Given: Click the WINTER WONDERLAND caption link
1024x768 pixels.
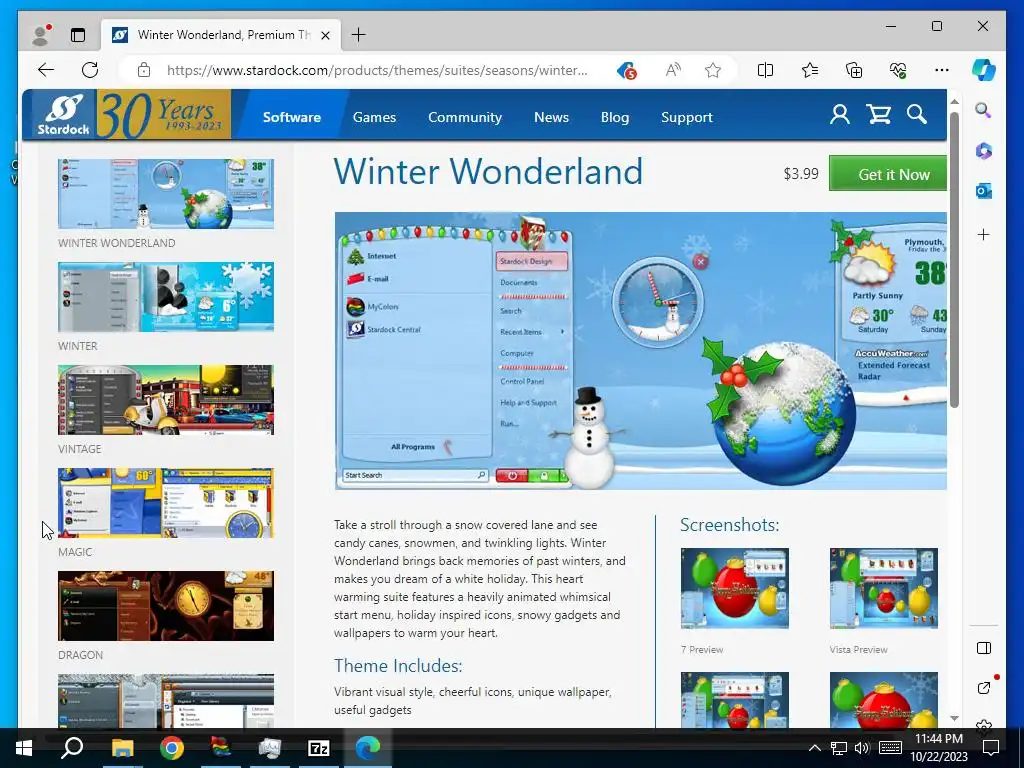Looking at the screenshot, I should click(x=116, y=243).
